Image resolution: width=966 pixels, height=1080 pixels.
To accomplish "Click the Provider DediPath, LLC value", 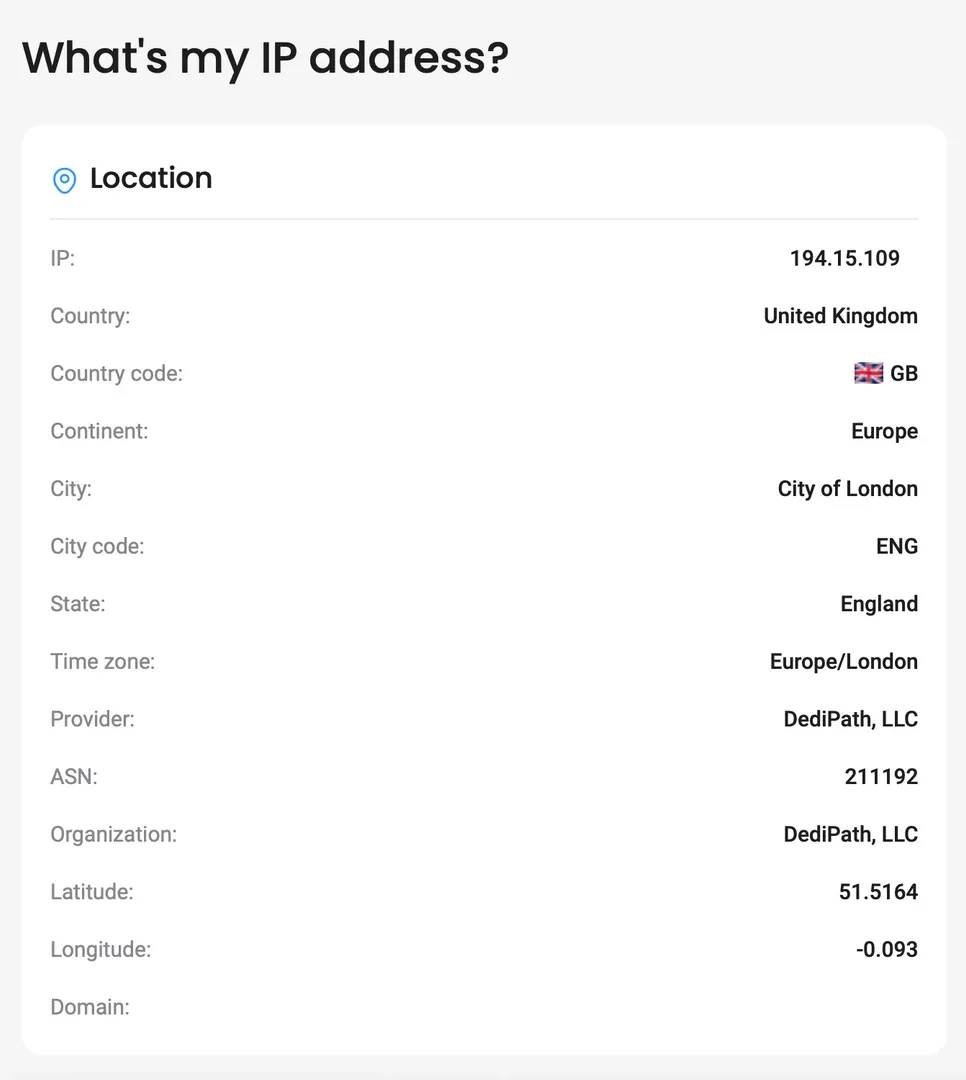I will tap(850, 719).
